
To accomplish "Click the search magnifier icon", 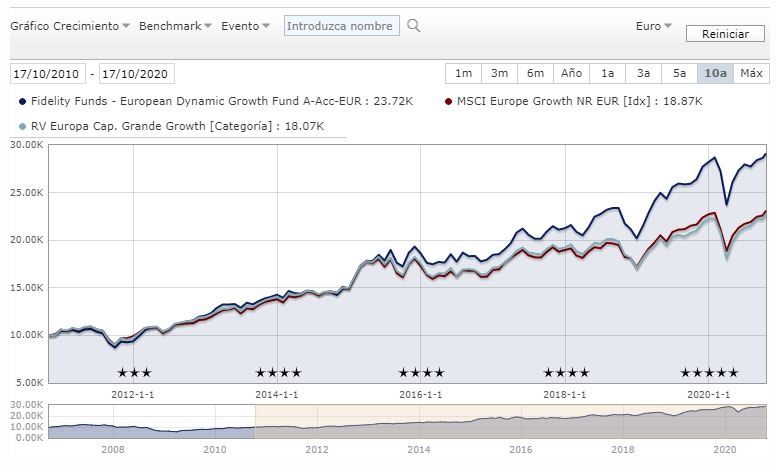I will [414, 26].
